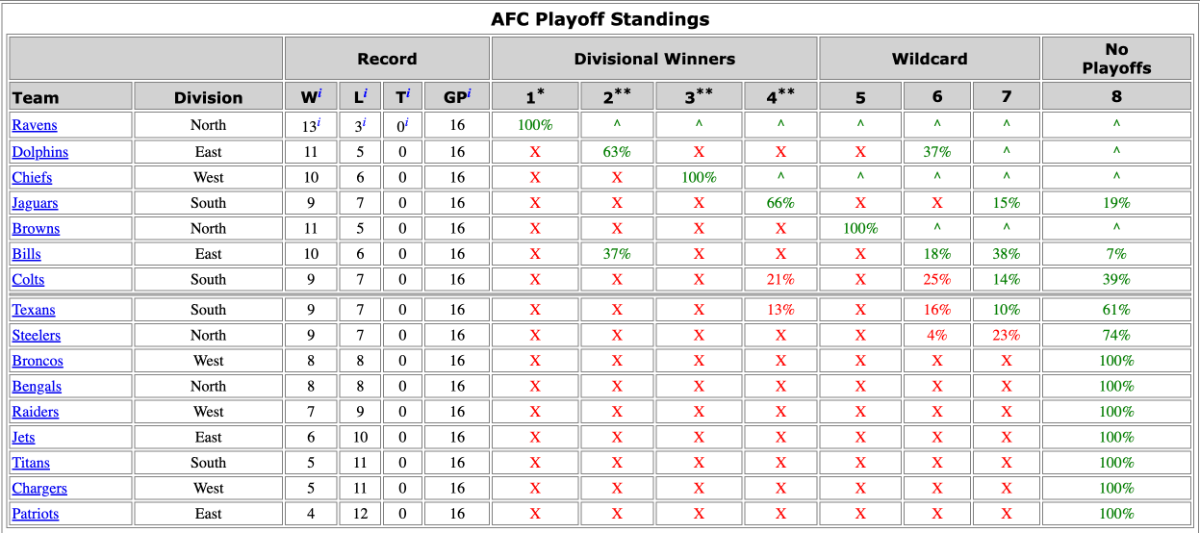Click the Bills team link
Image resolution: width=1200 pixels, height=533 pixels.
click(x=26, y=254)
